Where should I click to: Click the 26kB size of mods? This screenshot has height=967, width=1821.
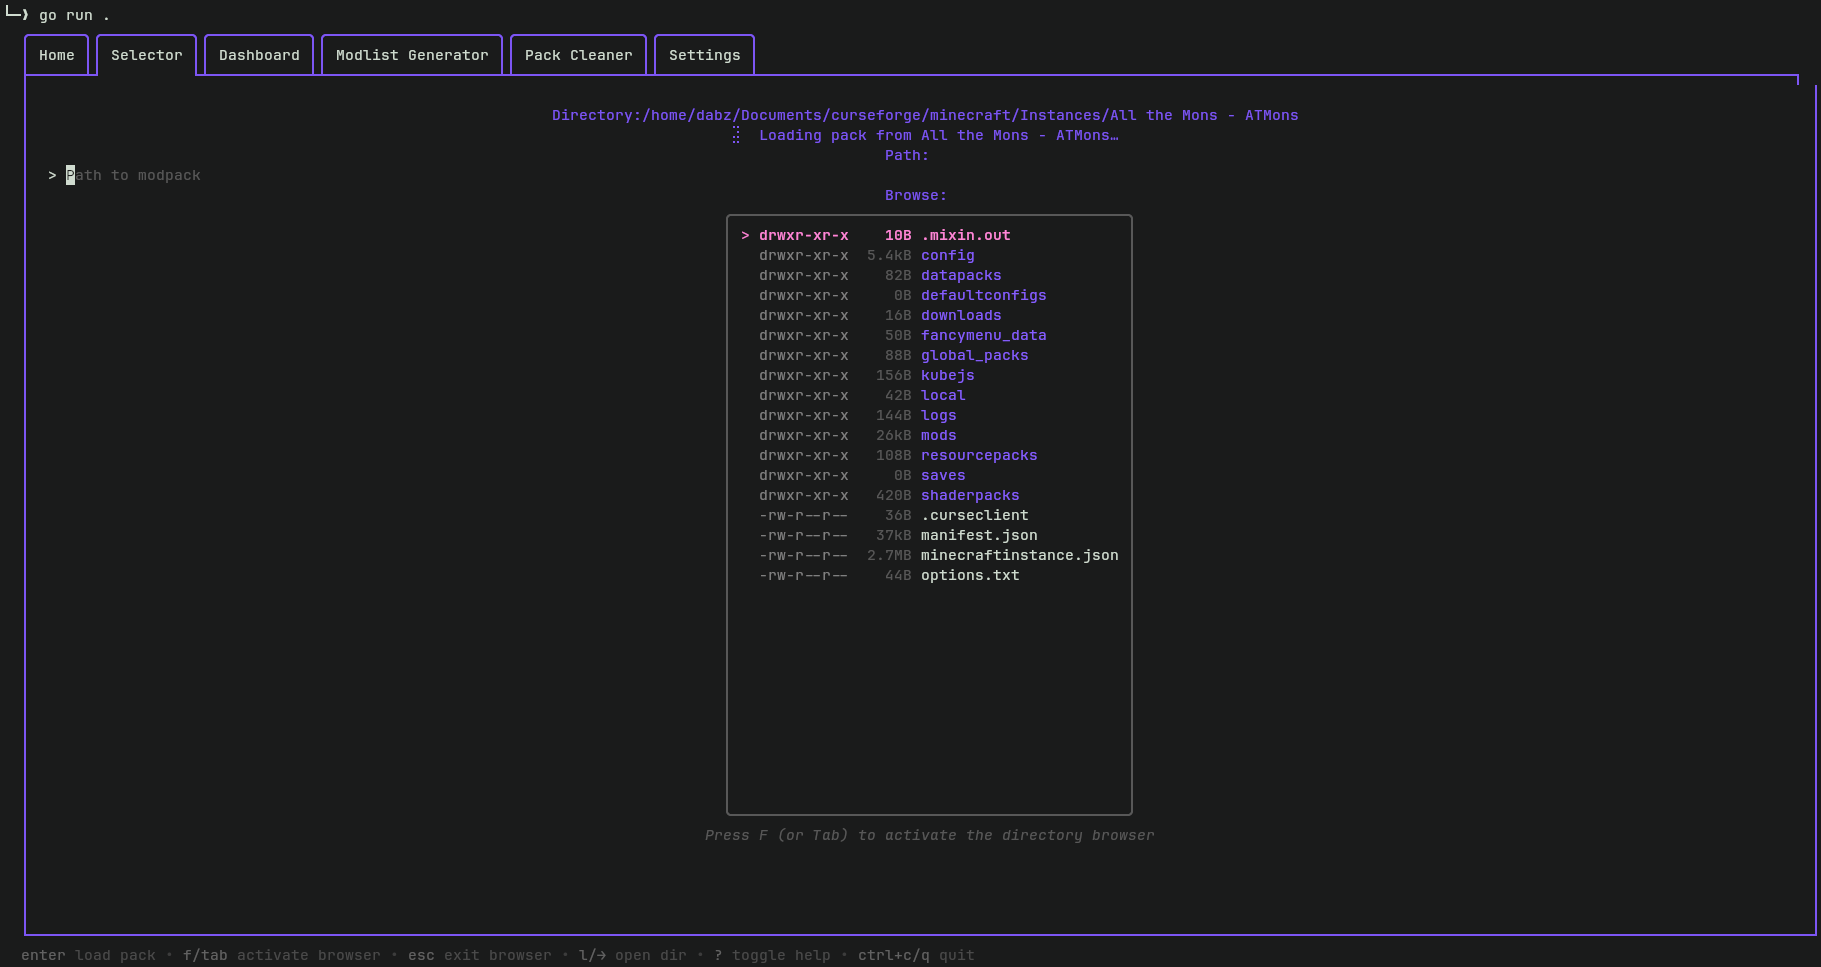893,435
